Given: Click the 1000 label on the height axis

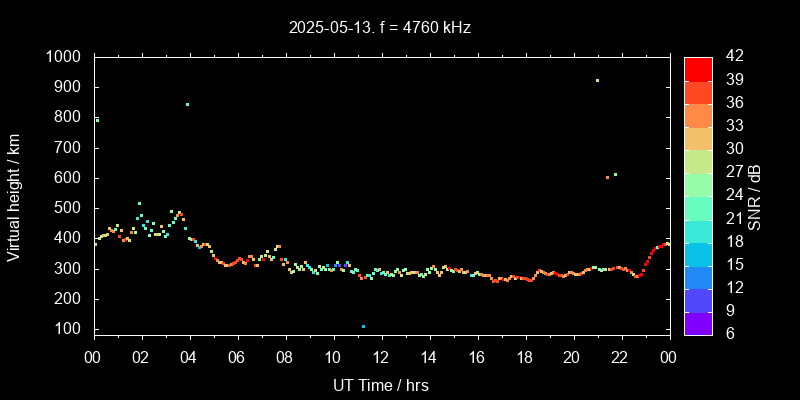Looking at the screenshot, I should pyautogui.click(x=64, y=57).
